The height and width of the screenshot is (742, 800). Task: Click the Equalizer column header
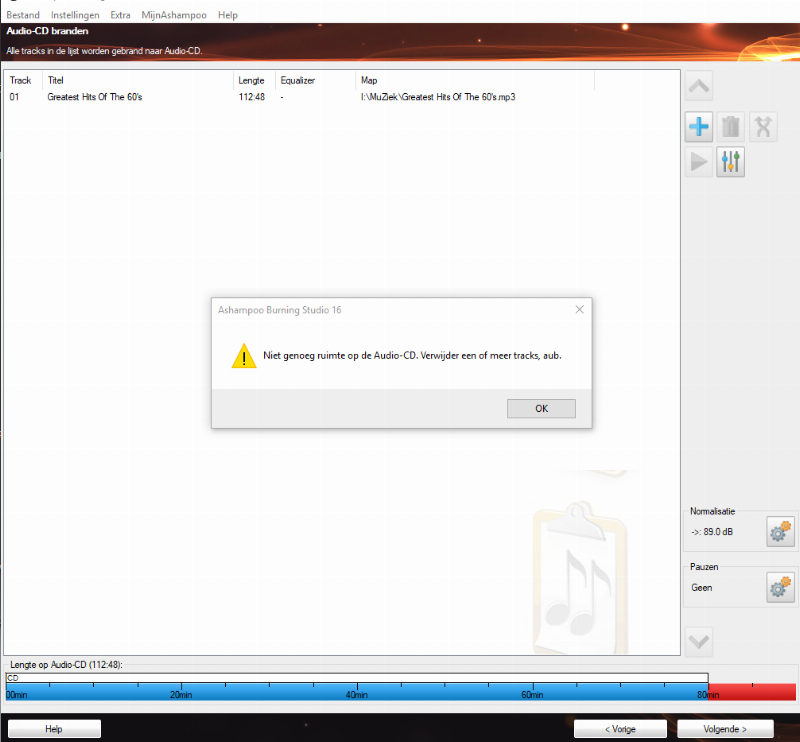tap(315, 80)
